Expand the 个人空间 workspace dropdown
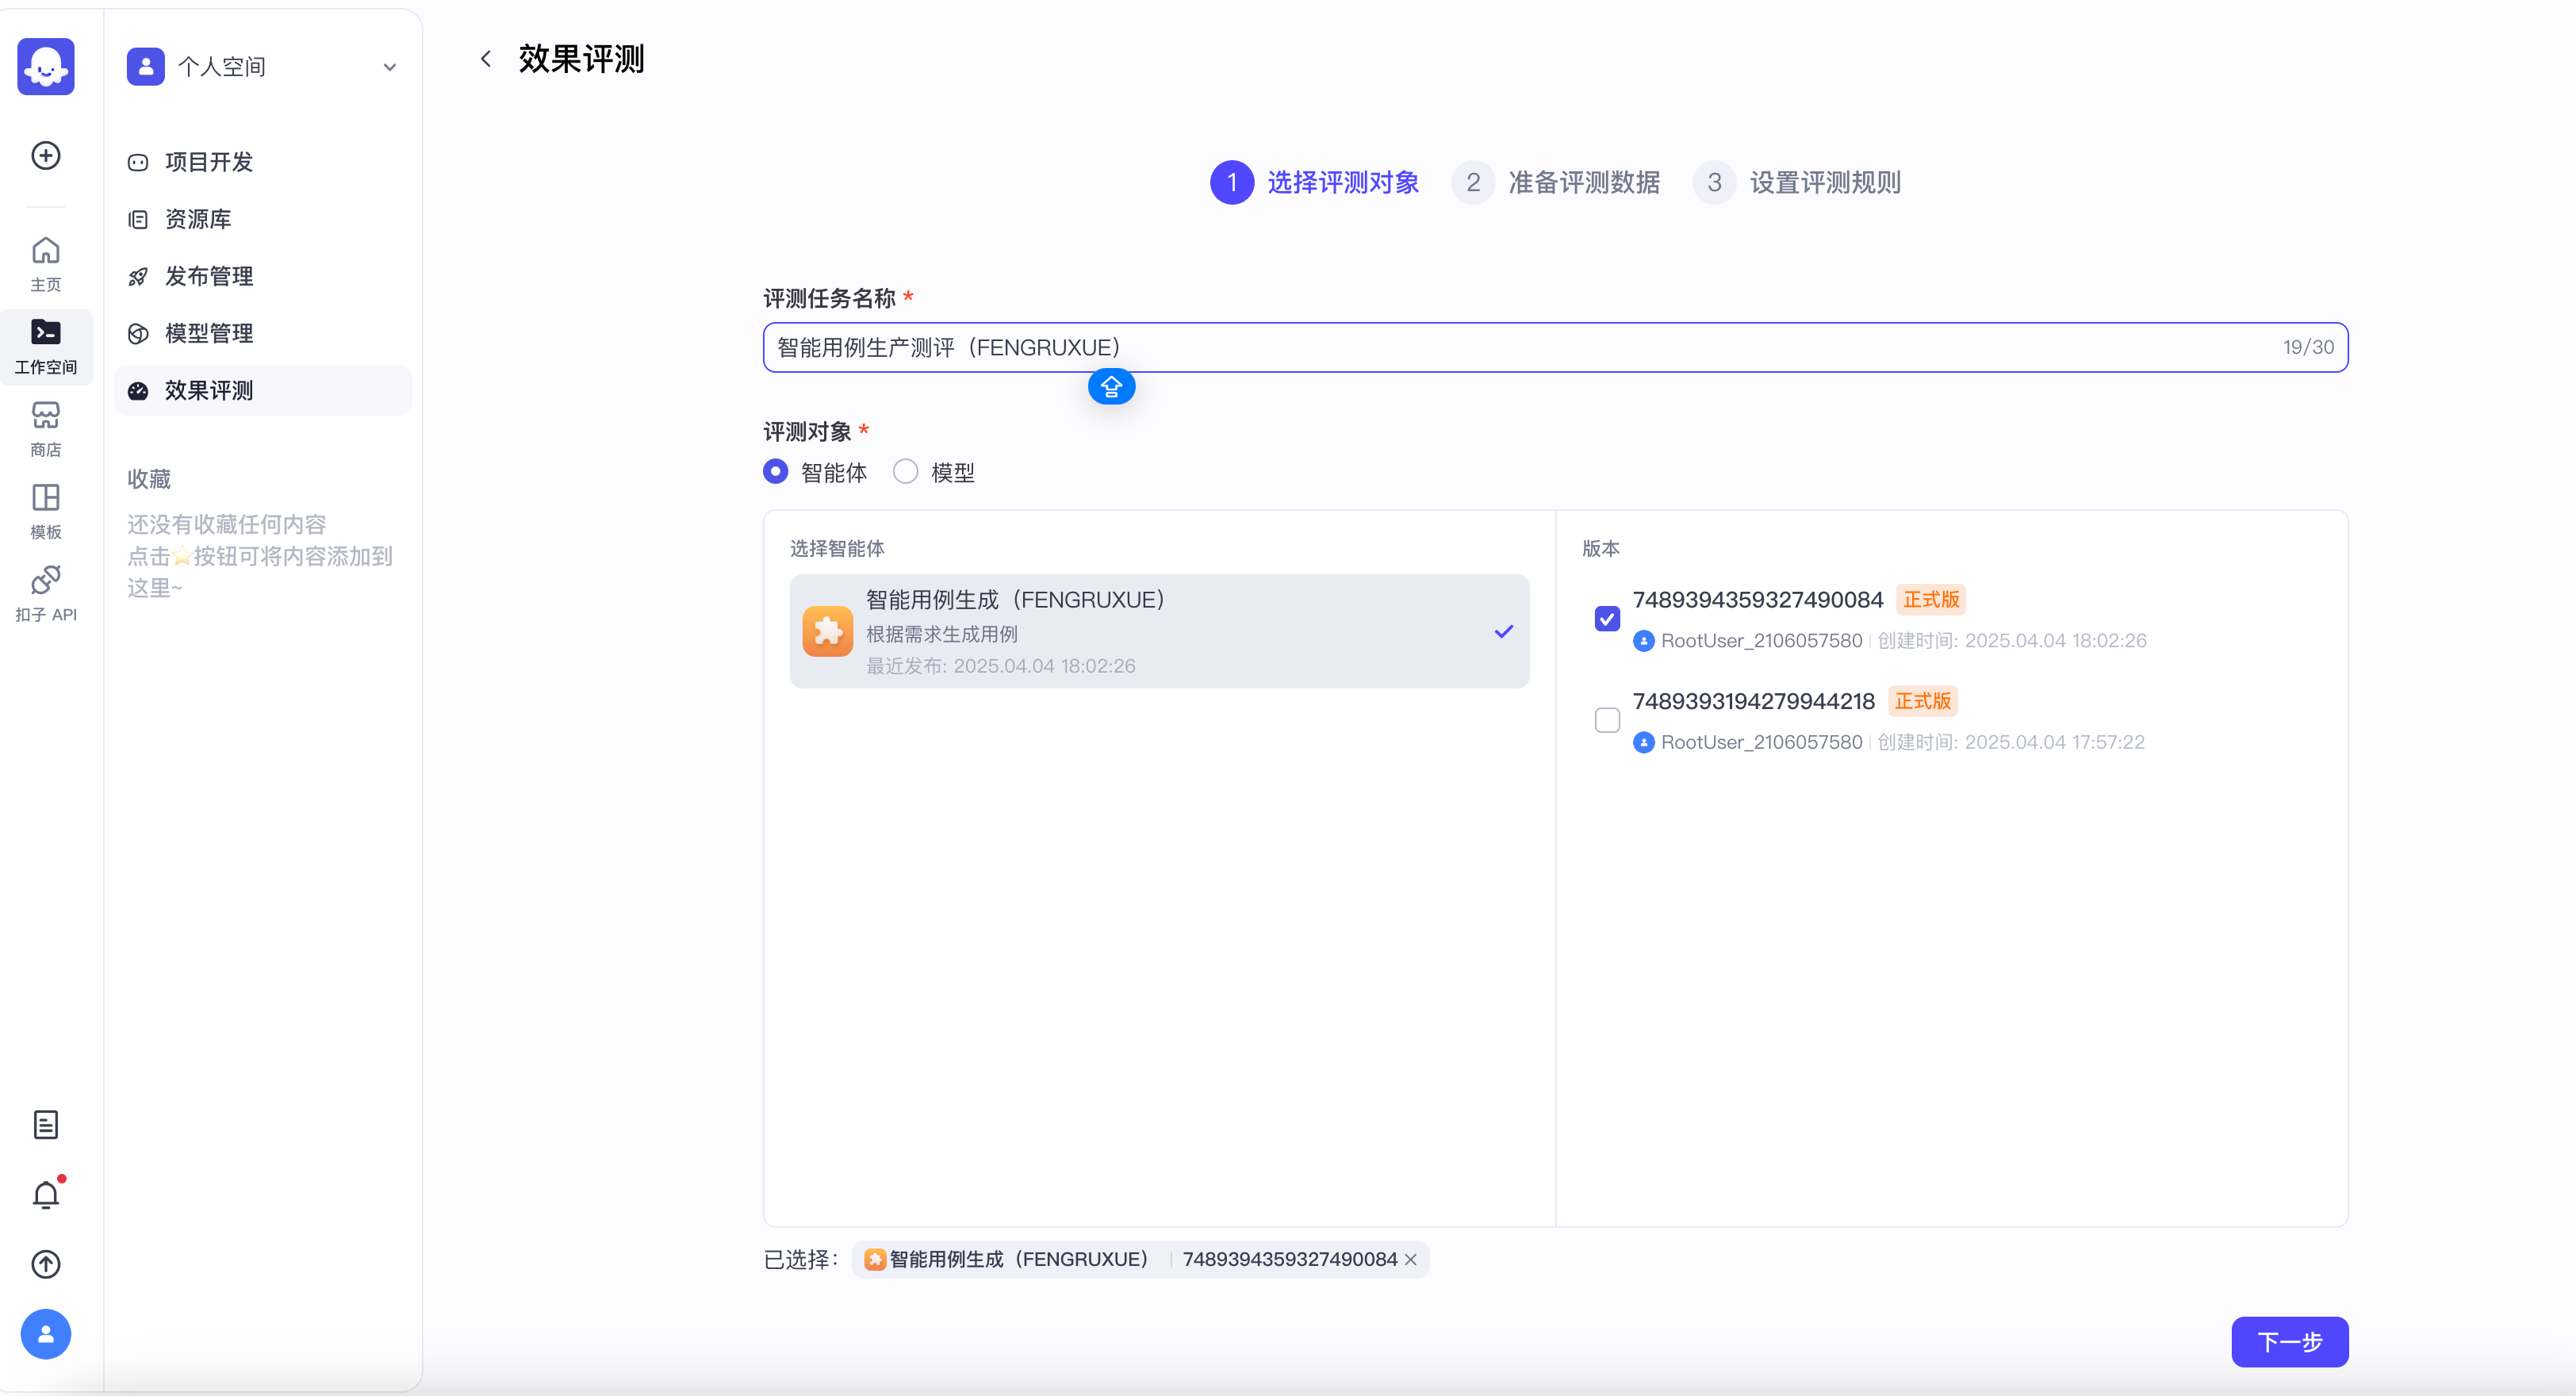 click(390, 67)
